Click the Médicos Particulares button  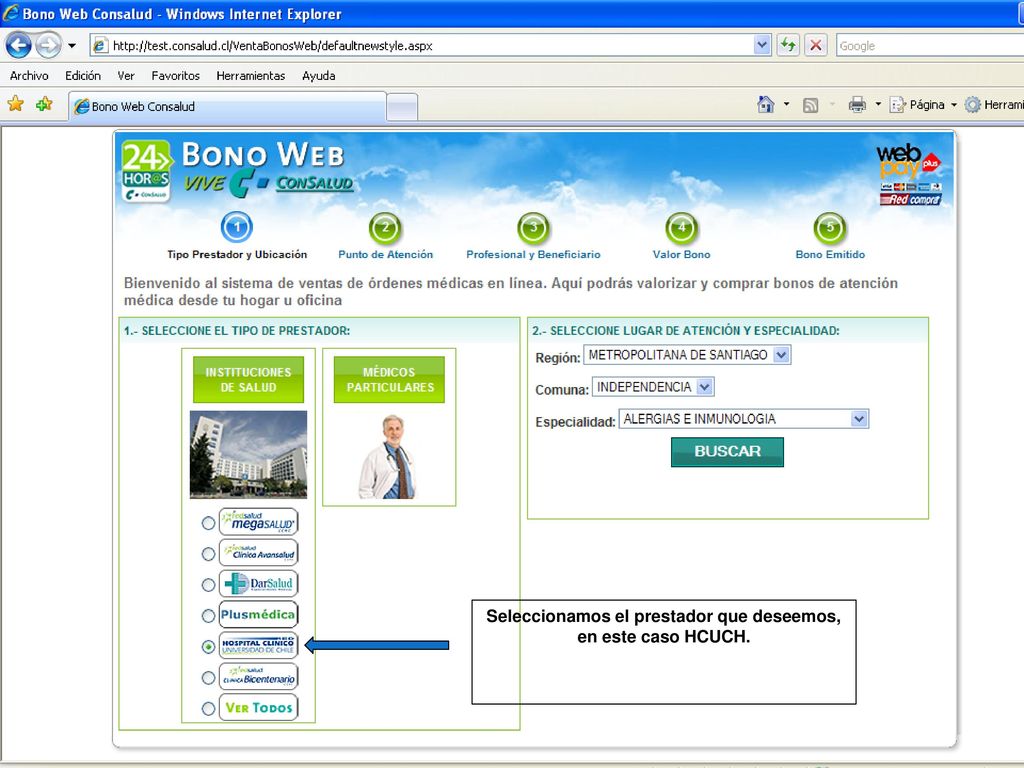[389, 379]
